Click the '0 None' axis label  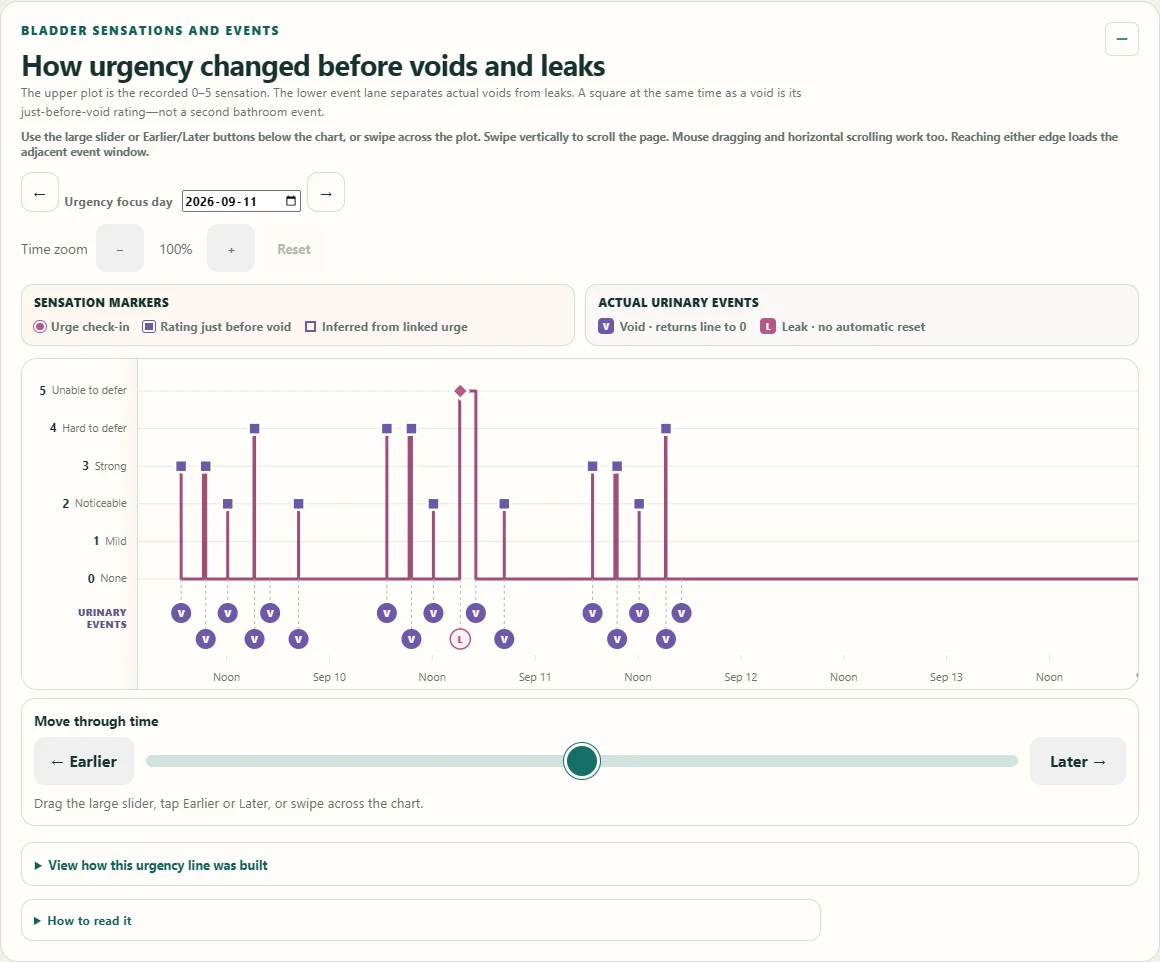[x=107, y=578]
